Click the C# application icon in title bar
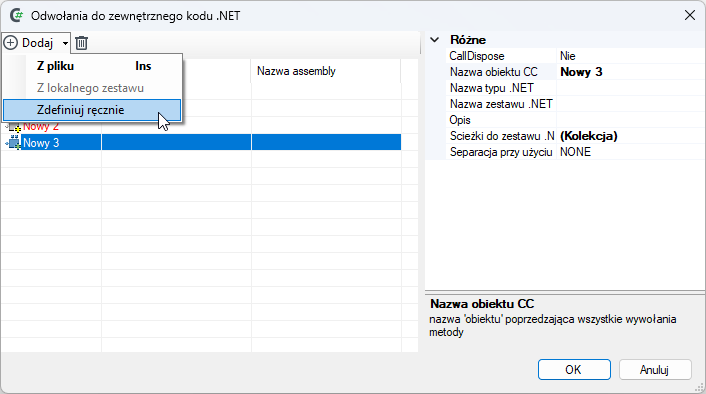Screen dimensions: 706x394 (x=17, y=15)
